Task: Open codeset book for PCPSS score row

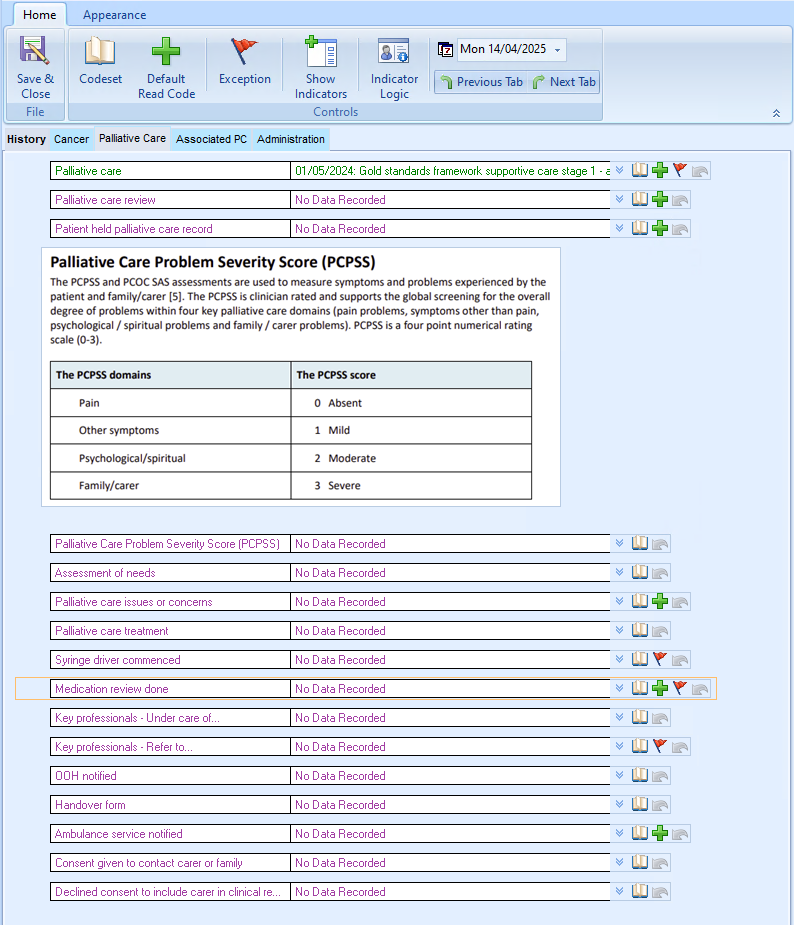Action: (639, 543)
